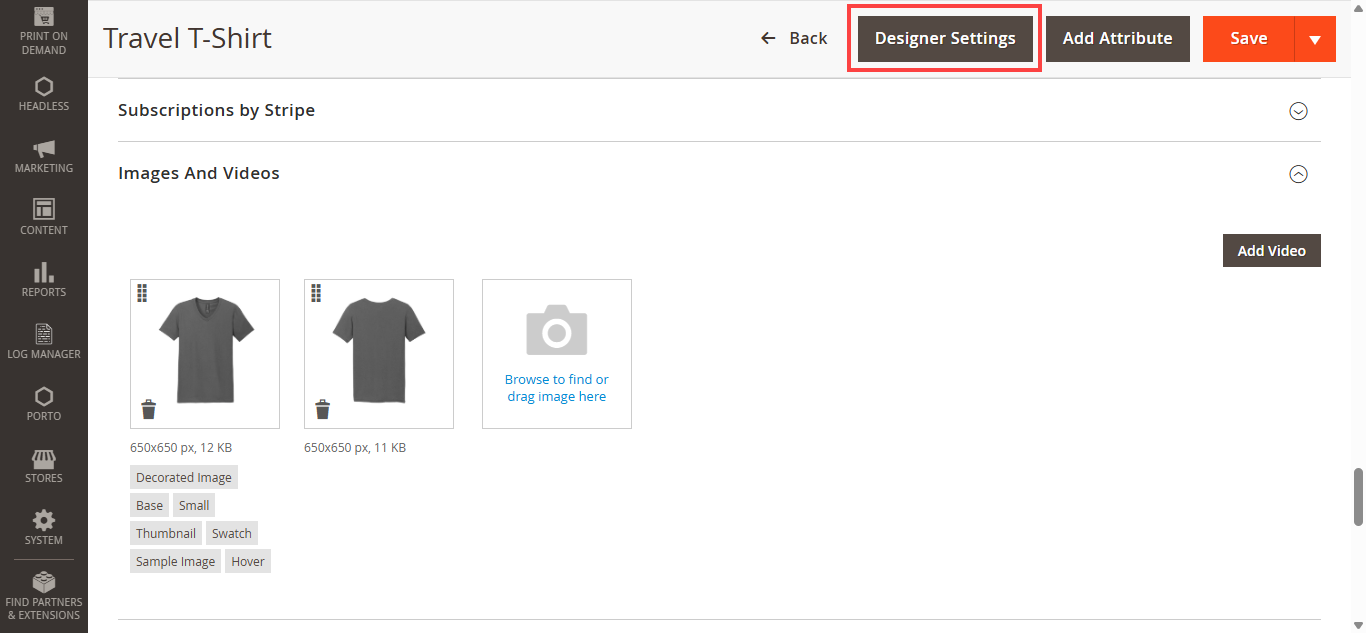Open the Save button dropdown arrow
This screenshot has height=633, width=1366.
pos(1315,39)
